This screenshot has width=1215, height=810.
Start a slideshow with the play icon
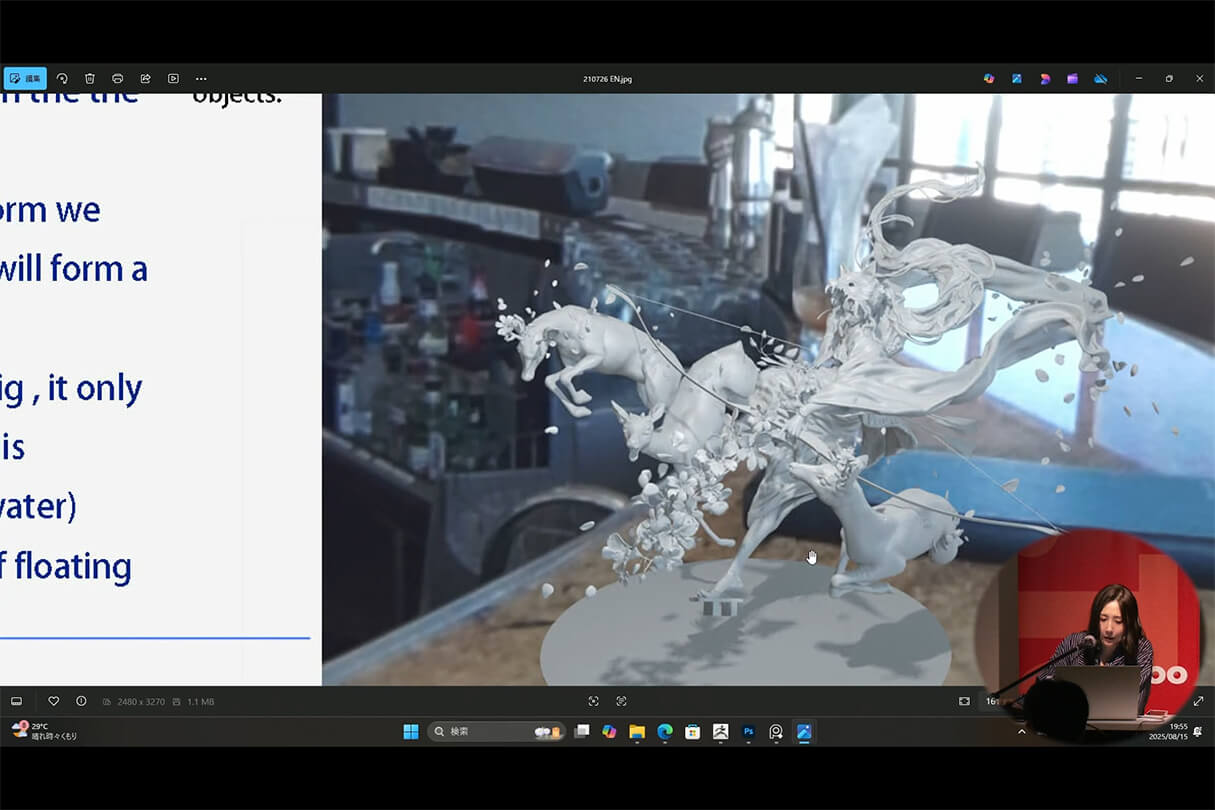[x=173, y=78]
